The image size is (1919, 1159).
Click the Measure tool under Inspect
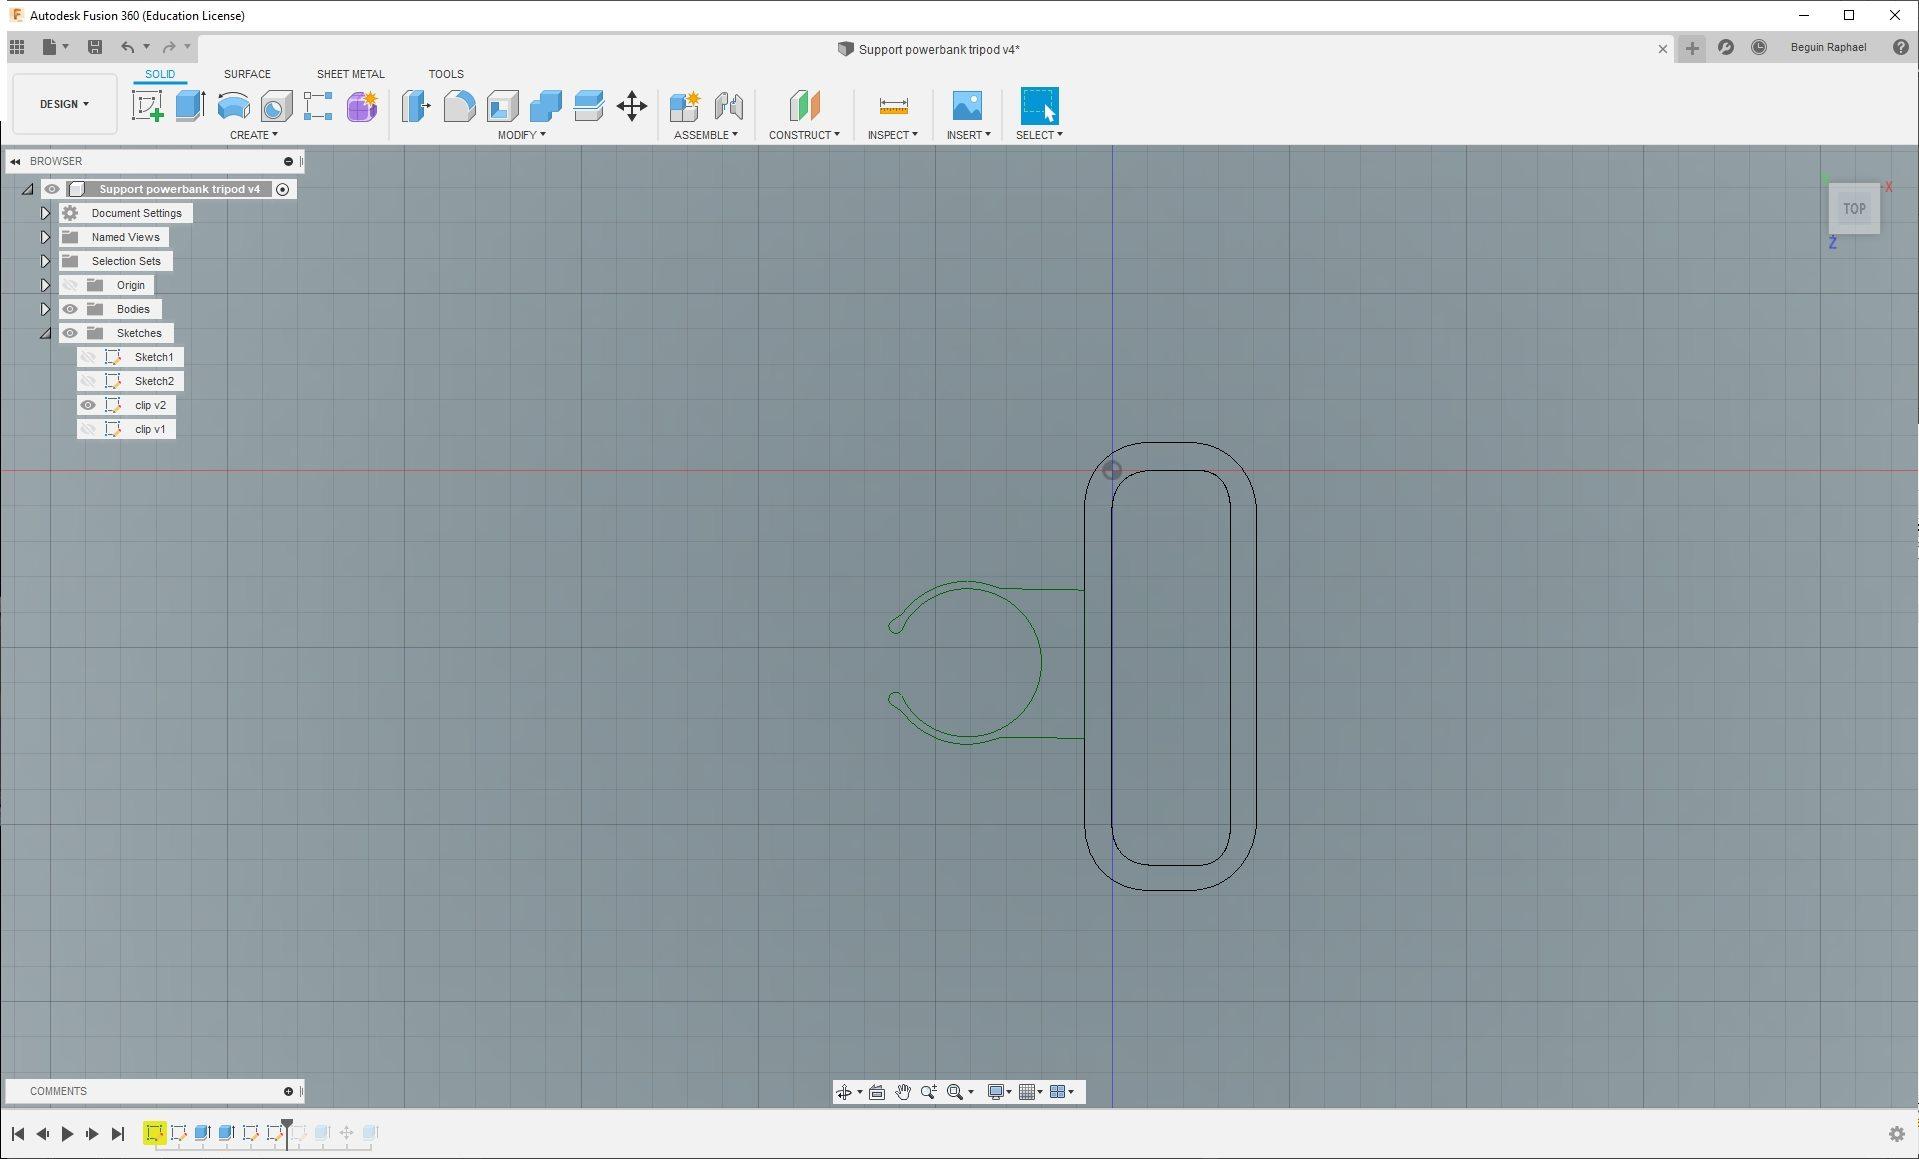click(x=893, y=106)
